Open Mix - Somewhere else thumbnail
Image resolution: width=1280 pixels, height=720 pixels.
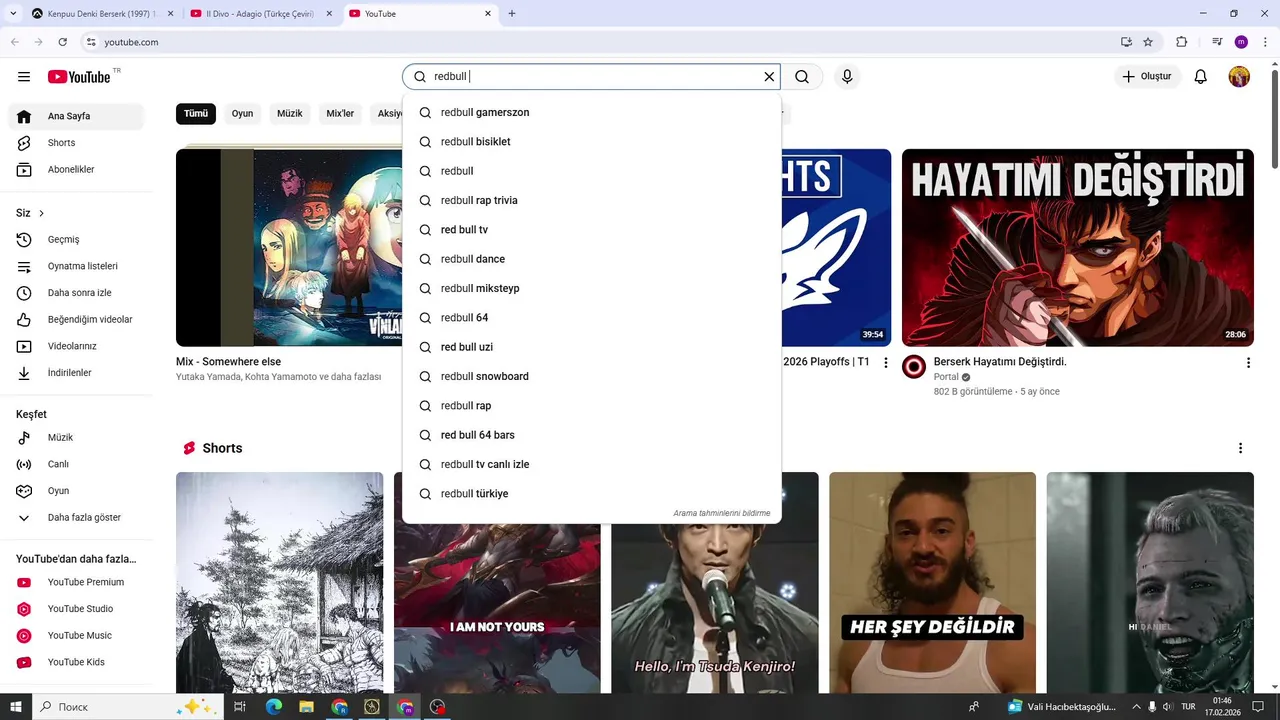click(289, 248)
